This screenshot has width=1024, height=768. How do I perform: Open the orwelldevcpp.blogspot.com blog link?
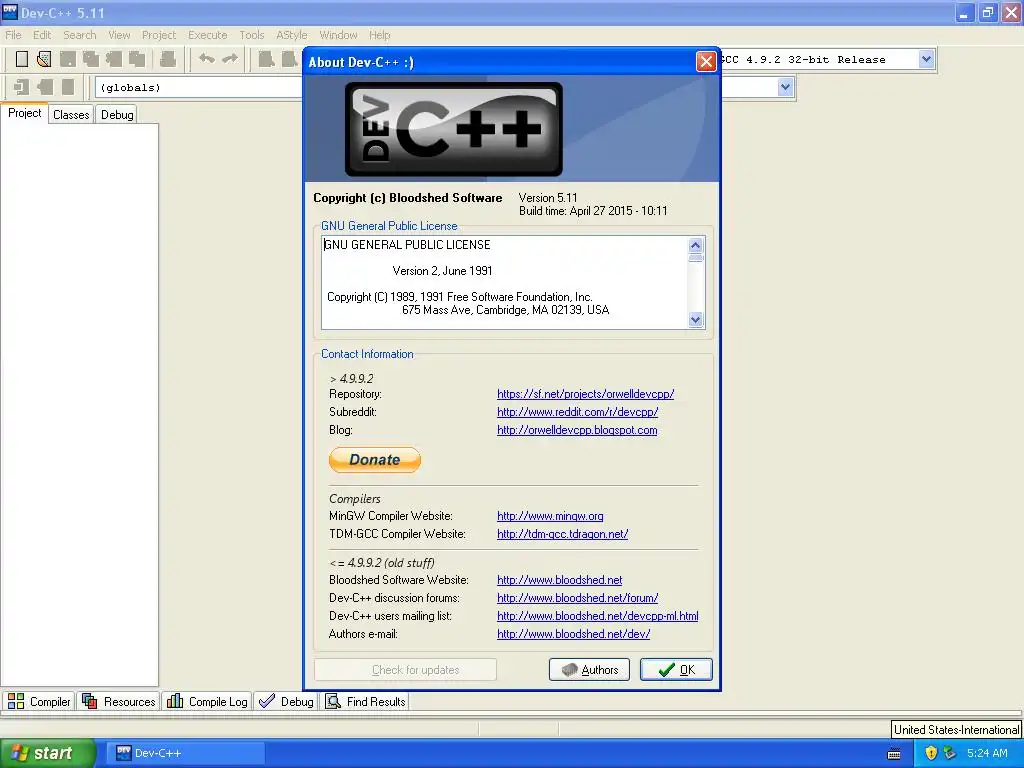click(x=577, y=430)
